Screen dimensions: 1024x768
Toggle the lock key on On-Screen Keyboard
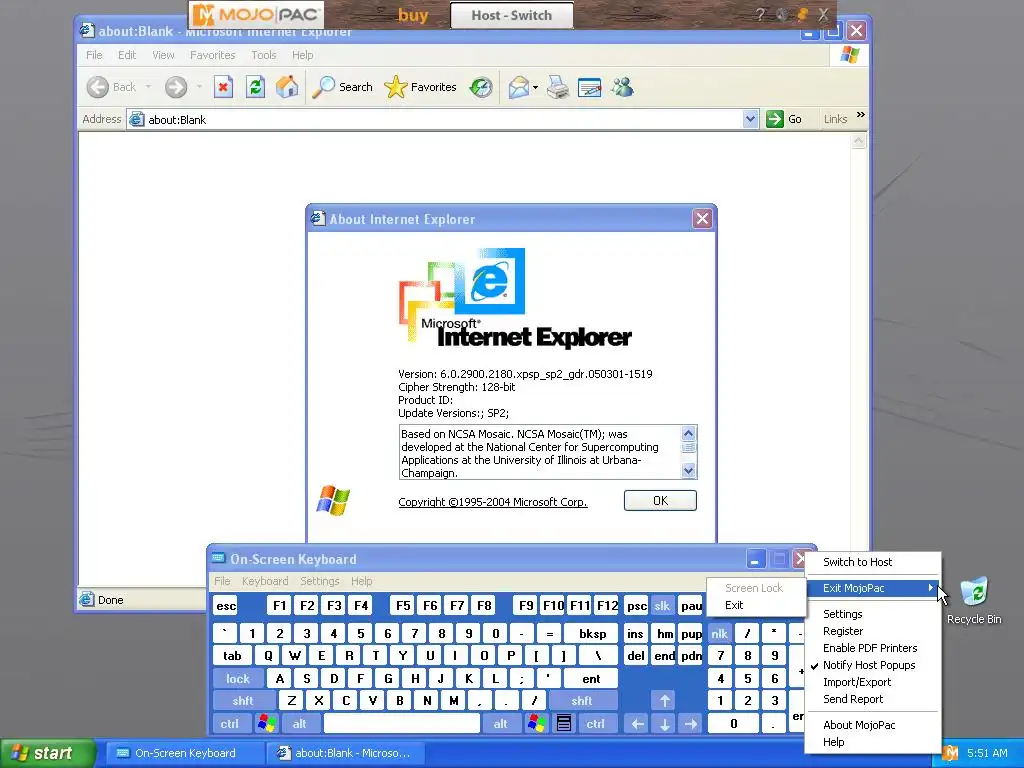coord(238,679)
